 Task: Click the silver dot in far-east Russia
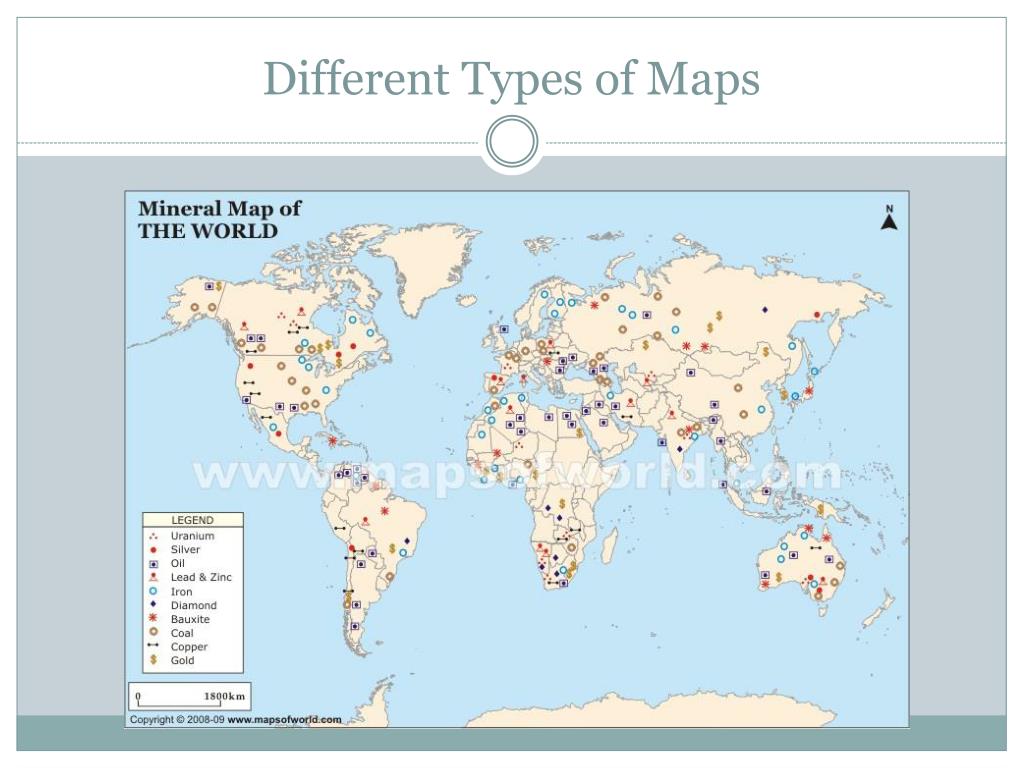click(817, 315)
